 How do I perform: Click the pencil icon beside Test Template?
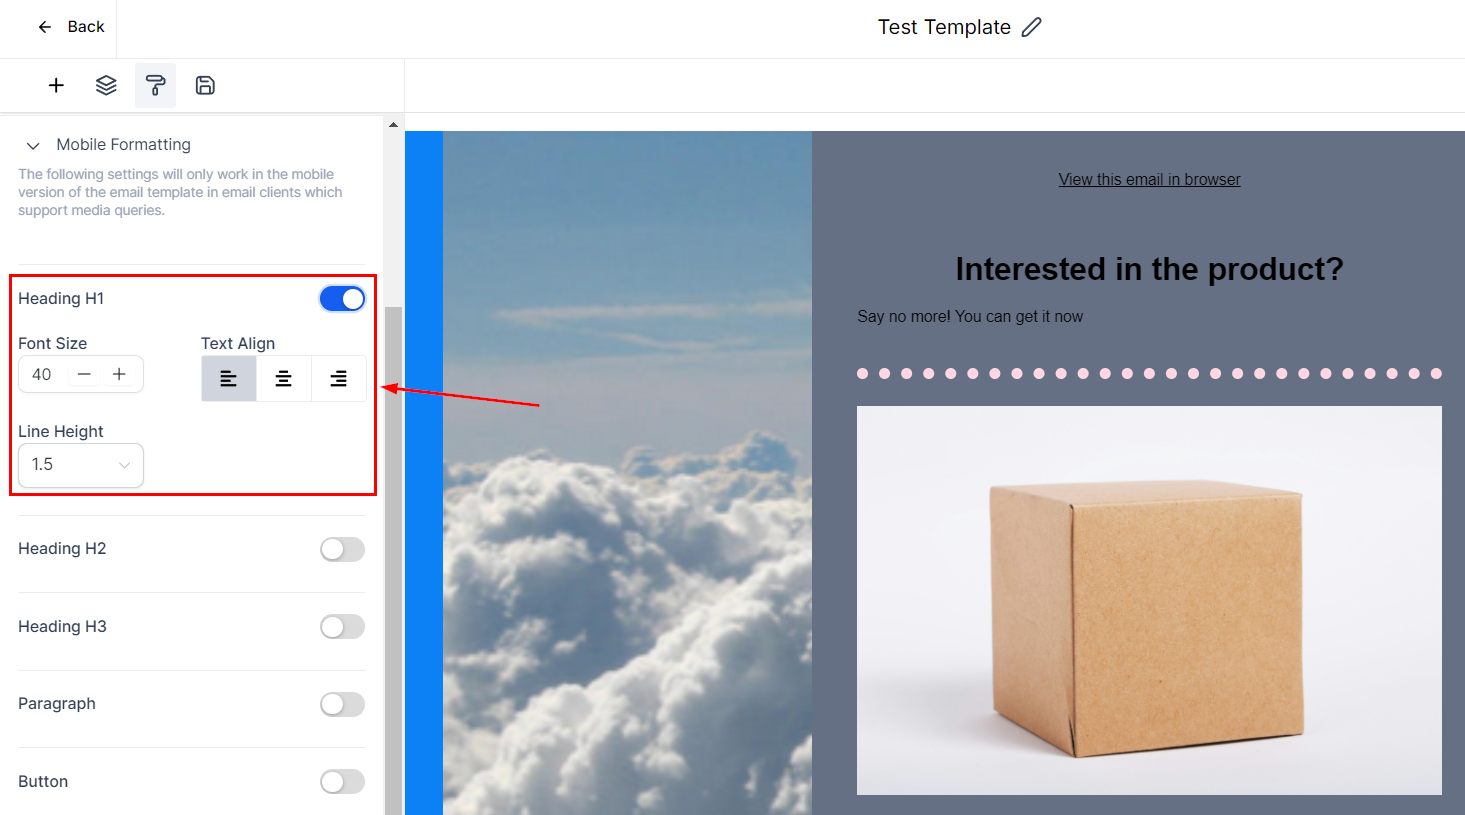[x=1031, y=27]
